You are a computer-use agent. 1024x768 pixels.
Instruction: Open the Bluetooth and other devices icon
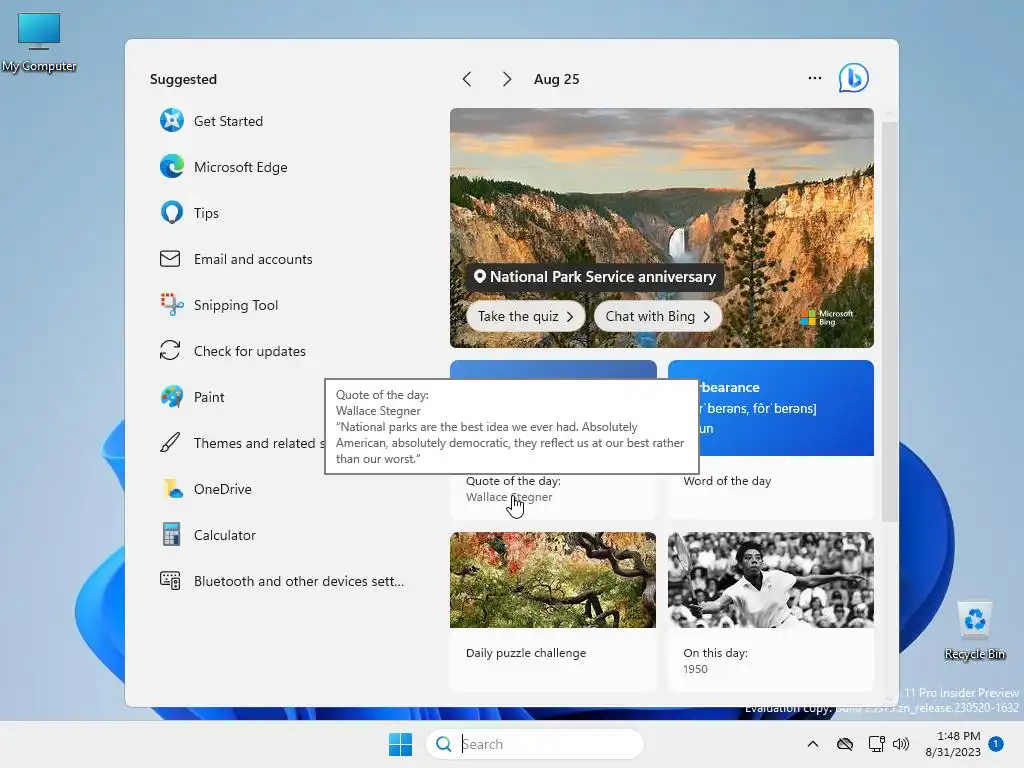click(x=170, y=581)
